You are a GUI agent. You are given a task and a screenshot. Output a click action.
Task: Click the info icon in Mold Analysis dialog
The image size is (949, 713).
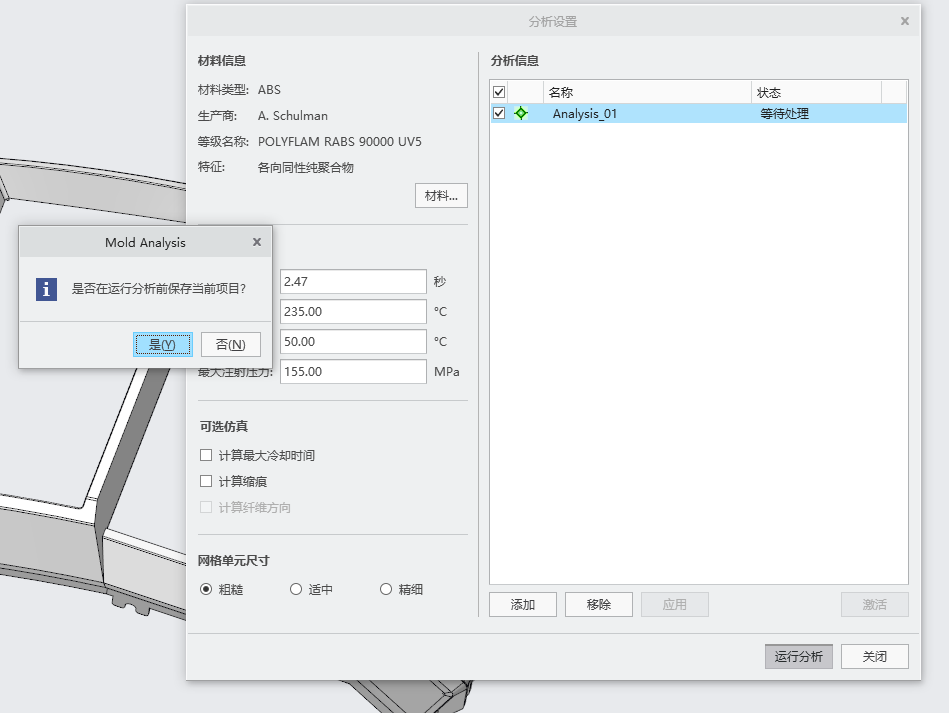click(x=47, y=289)
